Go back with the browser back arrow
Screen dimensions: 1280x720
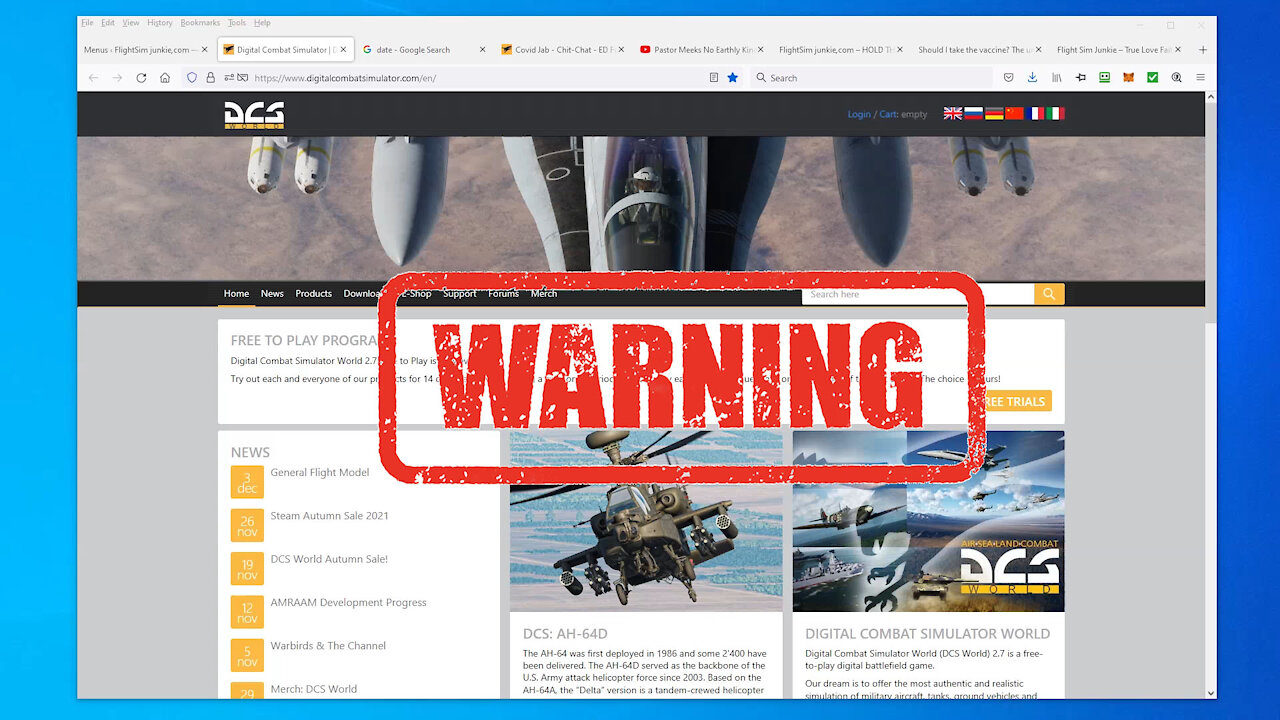click(93, 78)
